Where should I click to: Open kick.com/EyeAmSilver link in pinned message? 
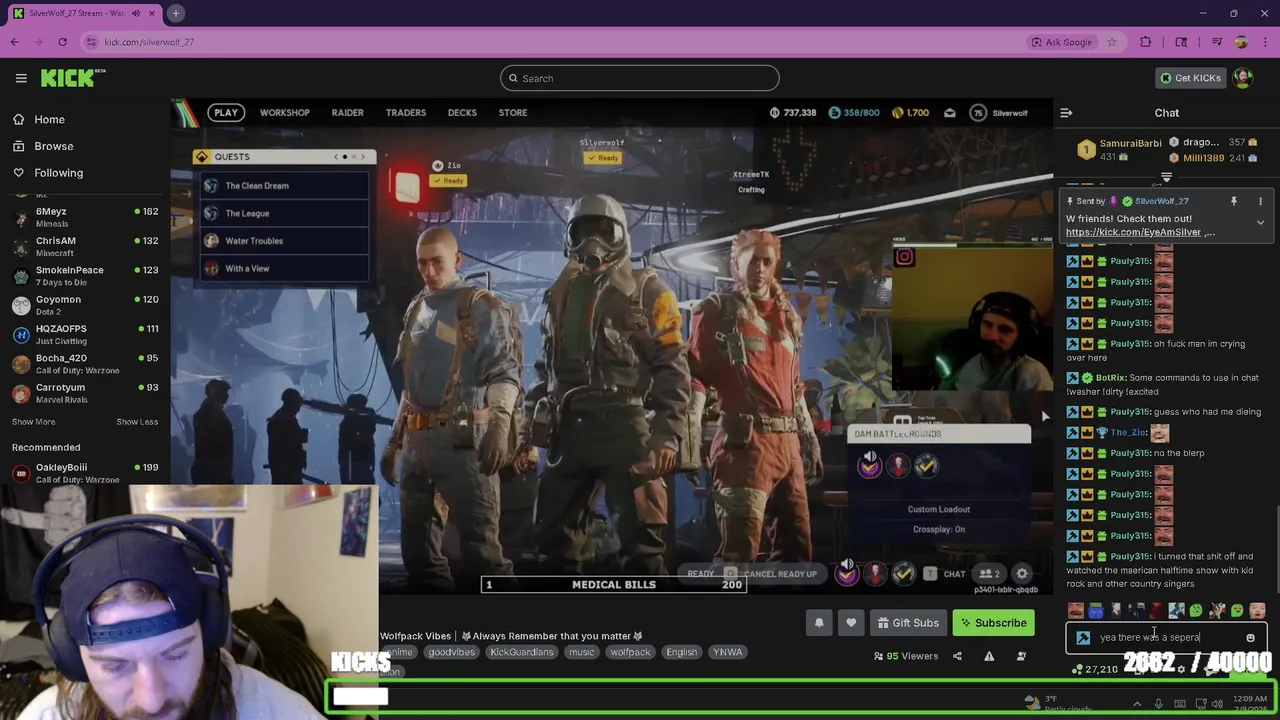tap(1133, 232)
